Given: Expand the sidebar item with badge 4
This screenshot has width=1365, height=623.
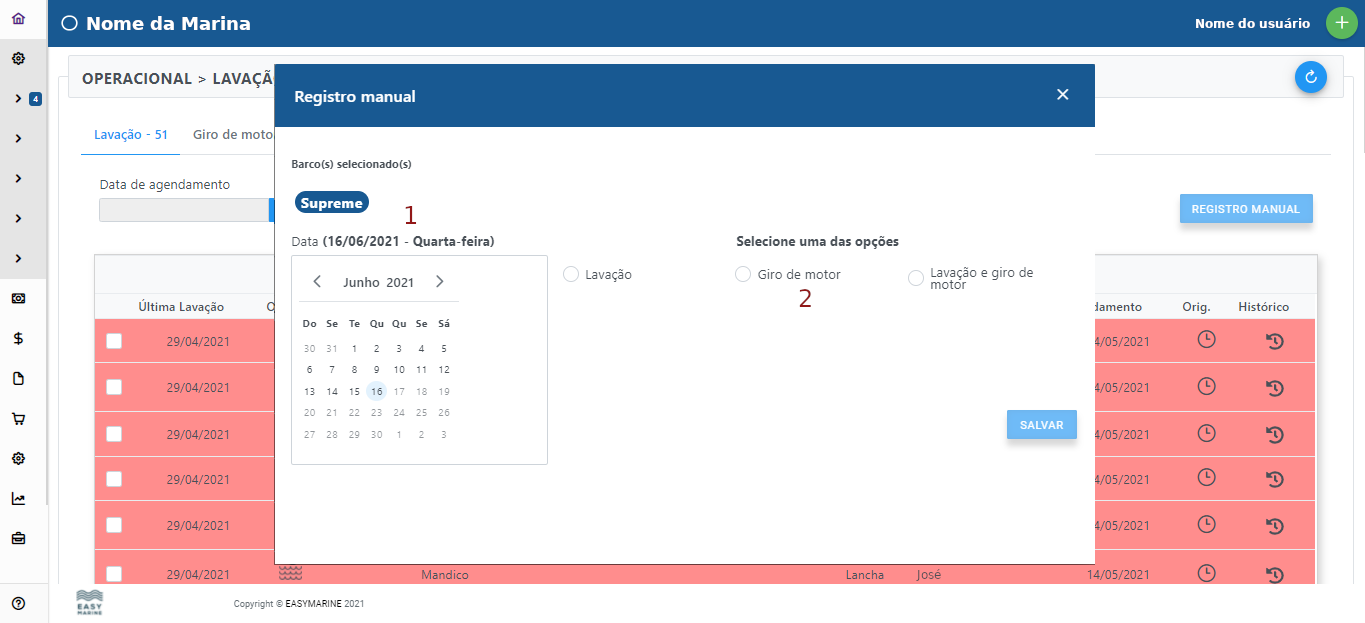Looking at the screenshot, I should pos(18,99).
